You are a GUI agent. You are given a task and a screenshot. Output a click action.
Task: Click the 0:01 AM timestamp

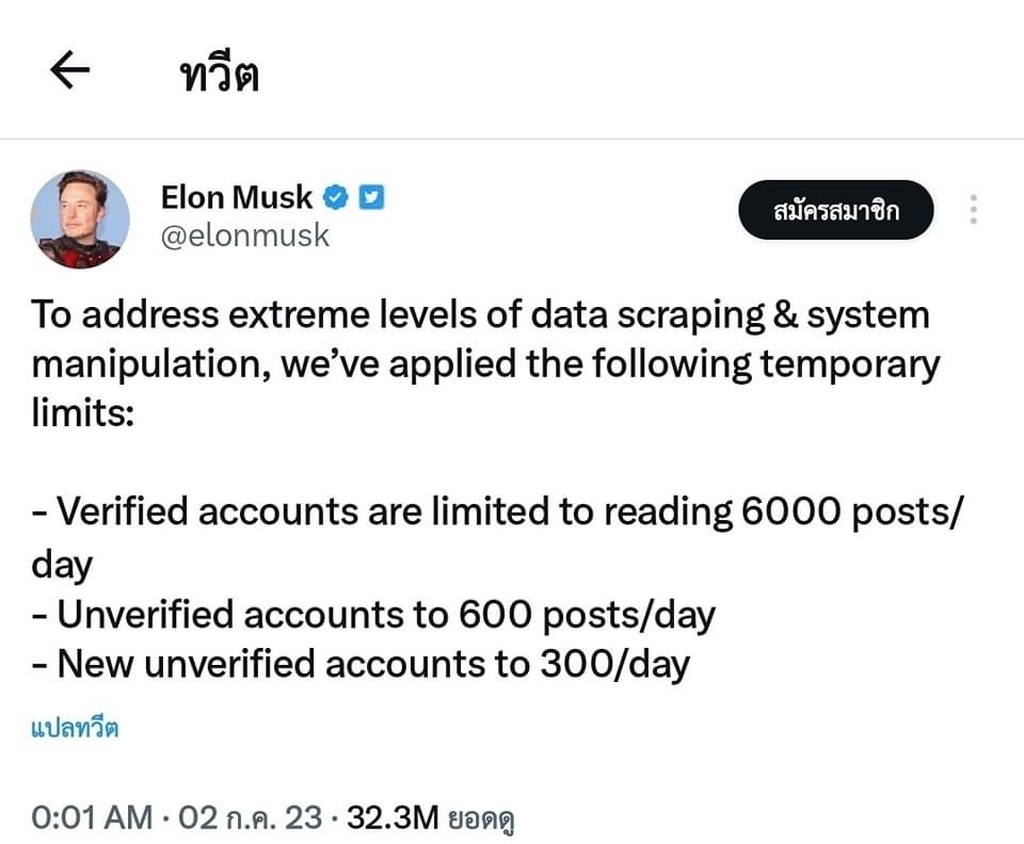point(92,817)
